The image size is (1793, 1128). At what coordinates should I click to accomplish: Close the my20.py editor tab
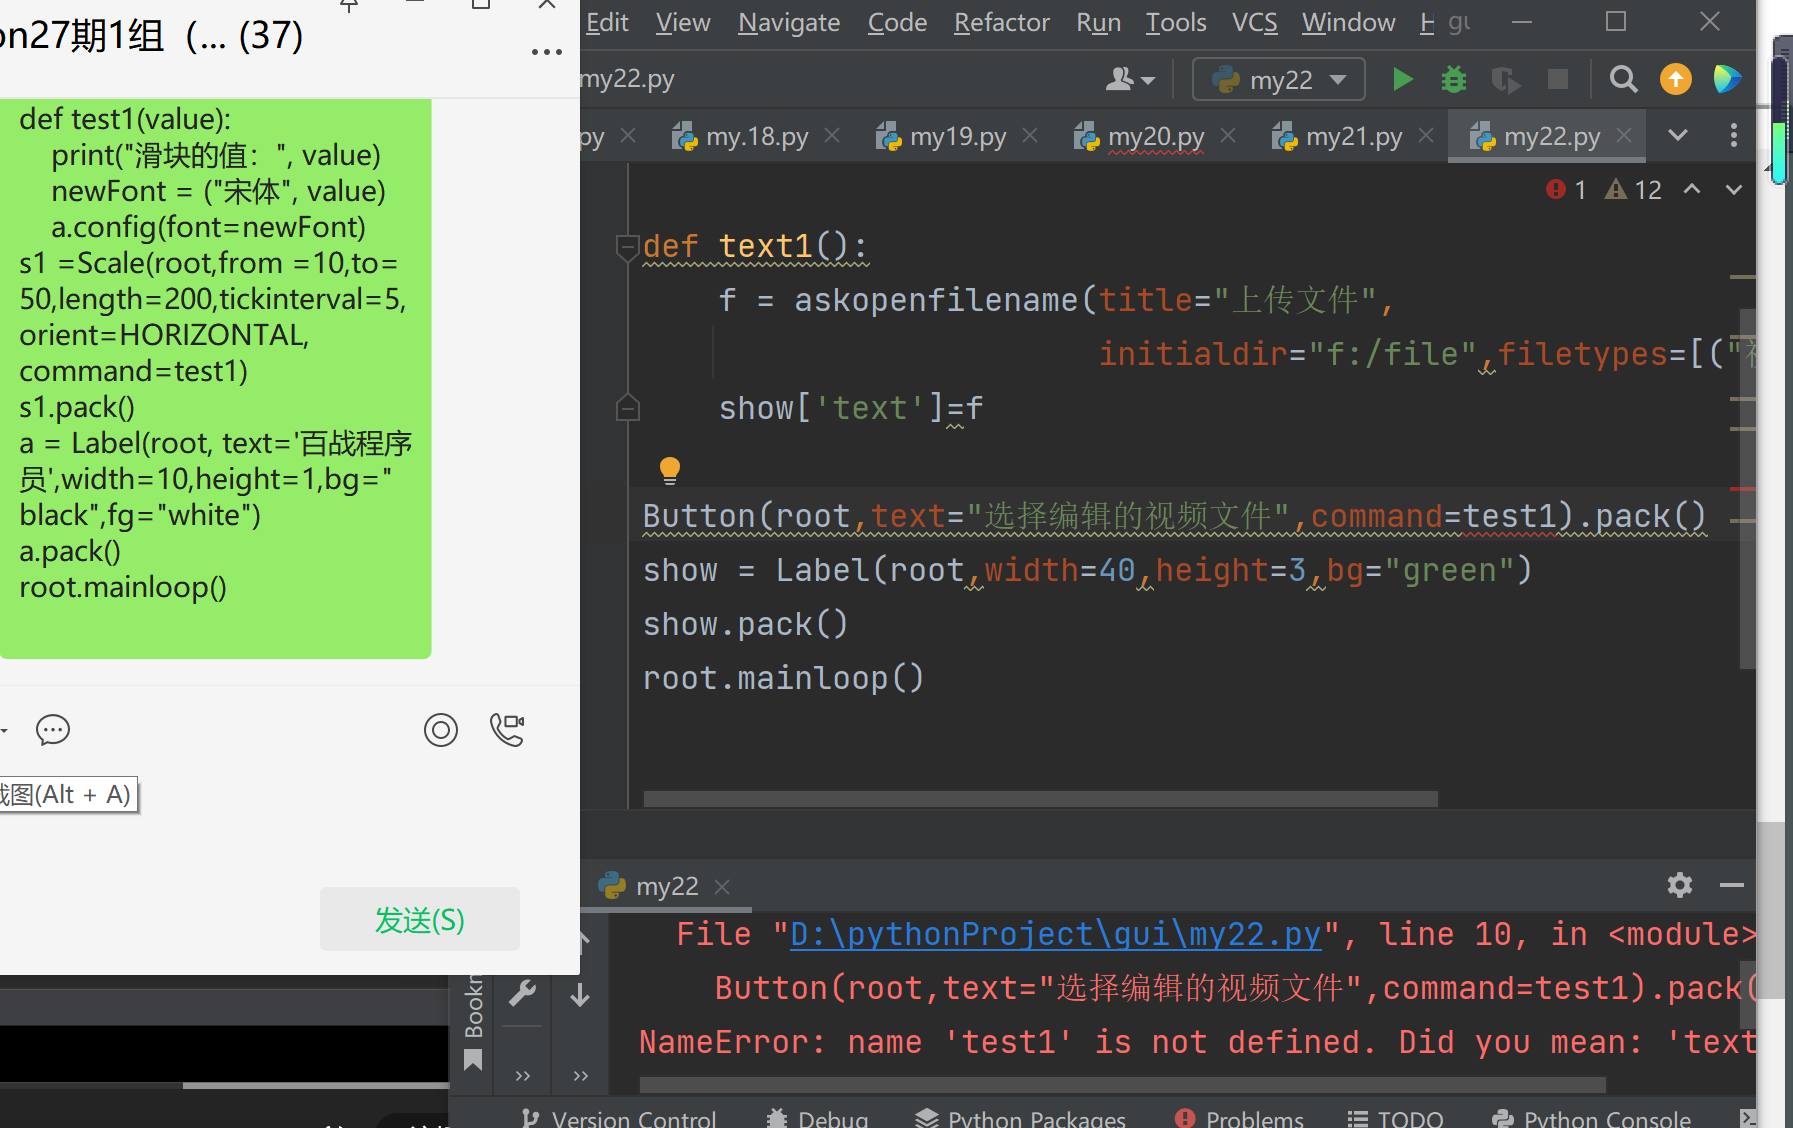point(1228,135)
